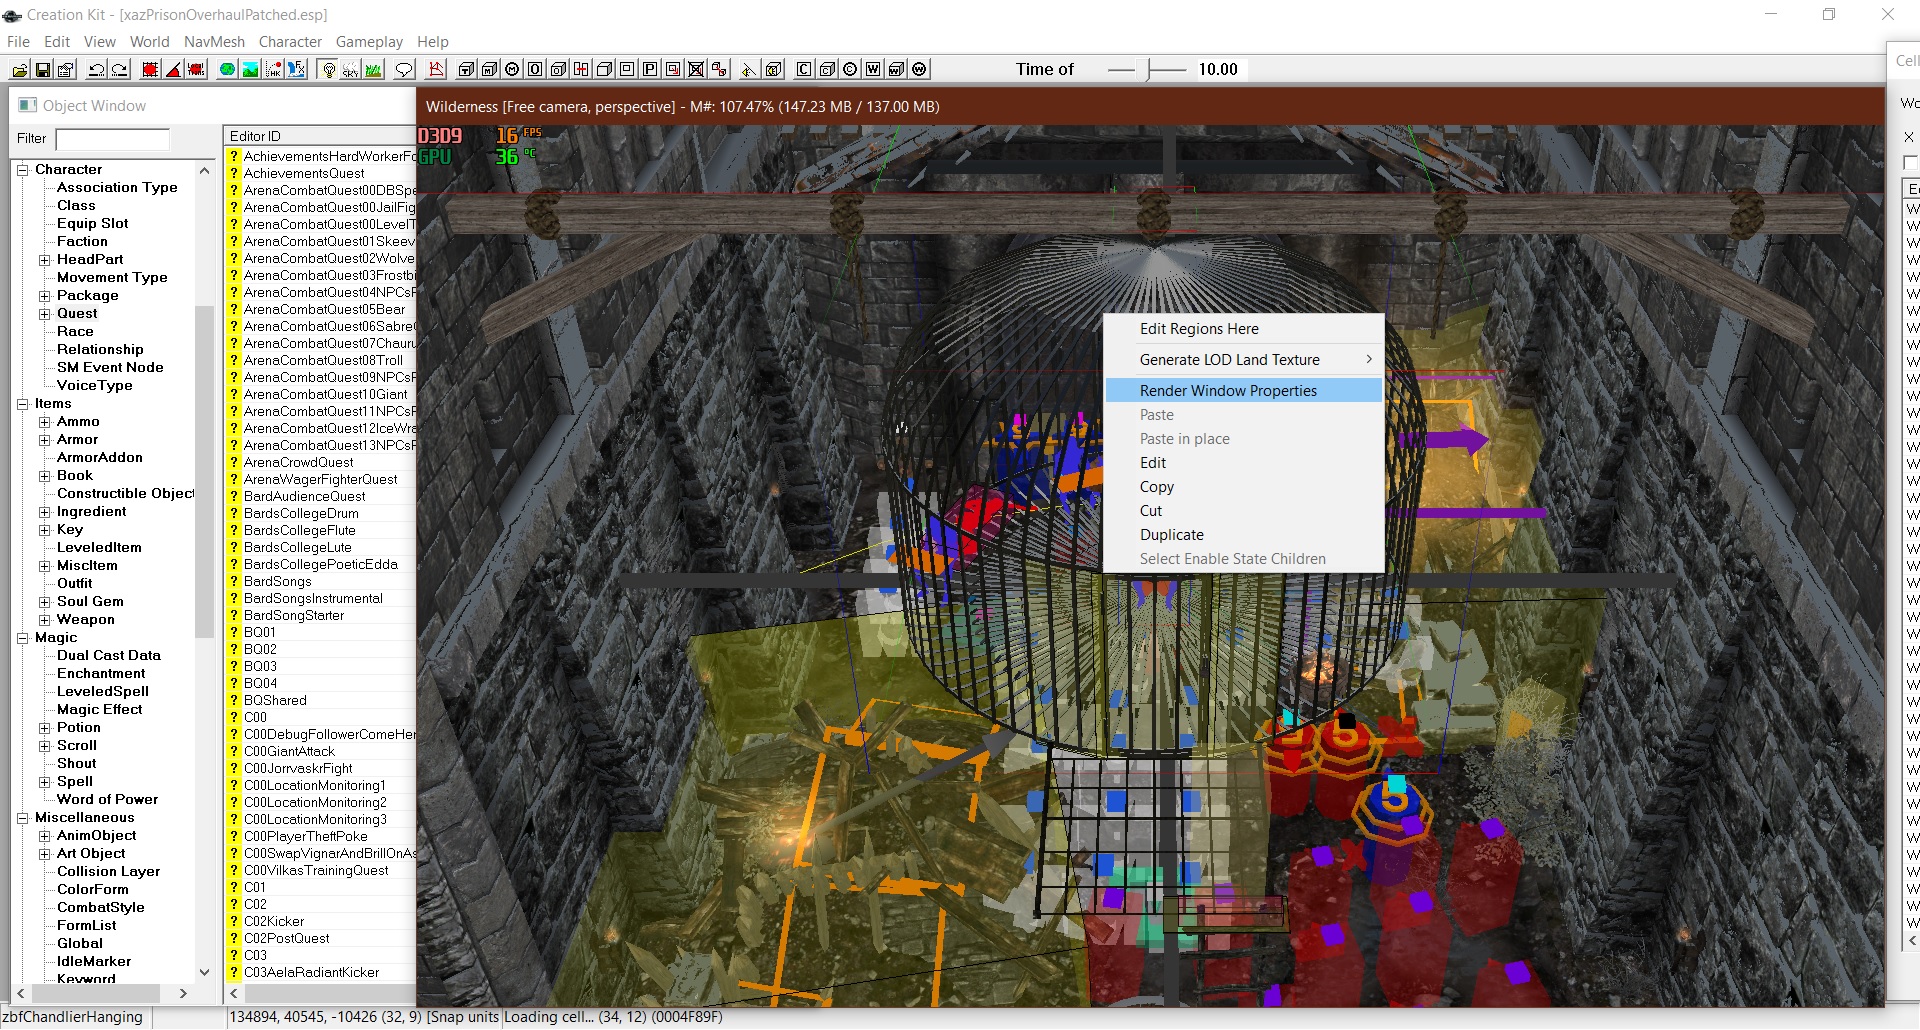Click the O cube toolbar icon
Image resolution: width=1920 pixels, height=1030 pixels.
(x=557, y=69)
